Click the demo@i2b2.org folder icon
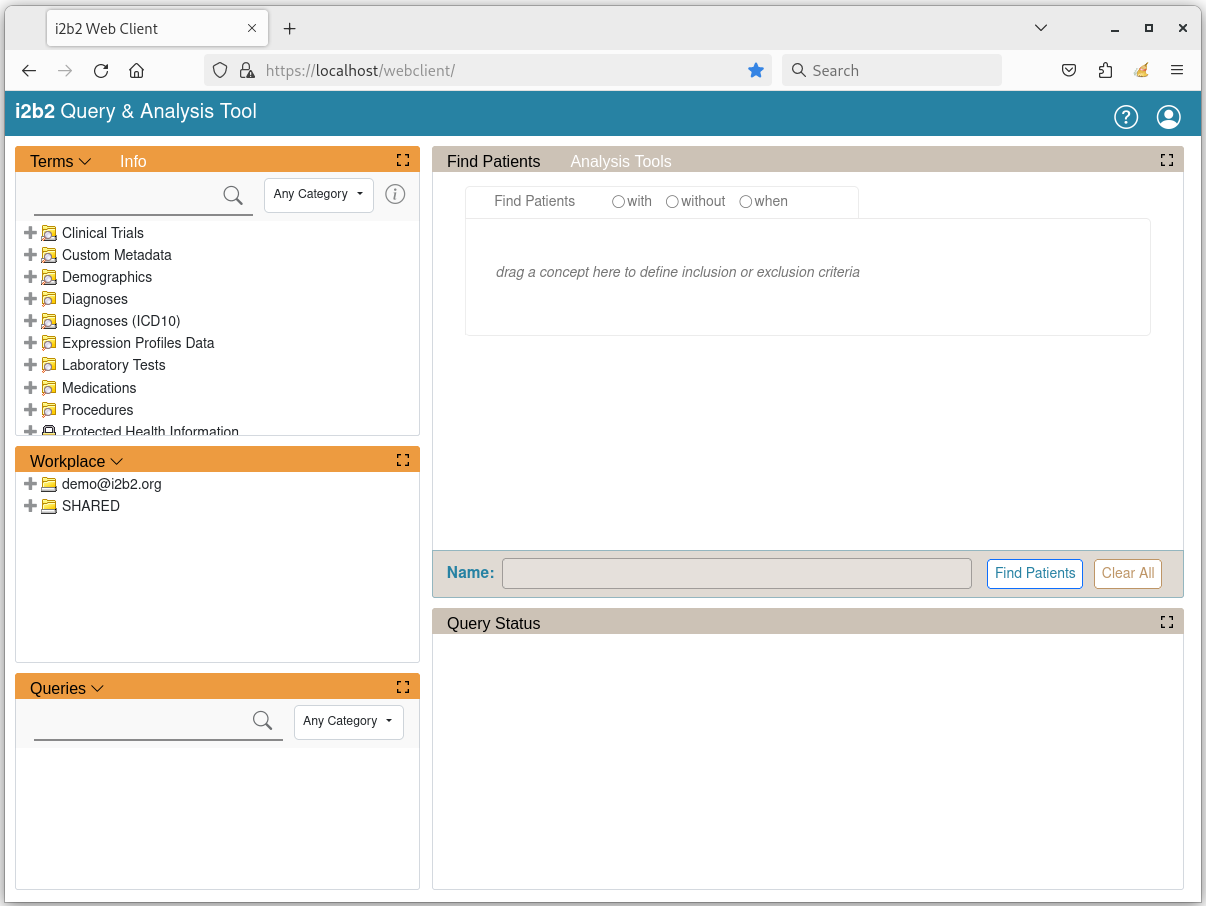Viewport: 1206px width, 906px height. (49, 484)
